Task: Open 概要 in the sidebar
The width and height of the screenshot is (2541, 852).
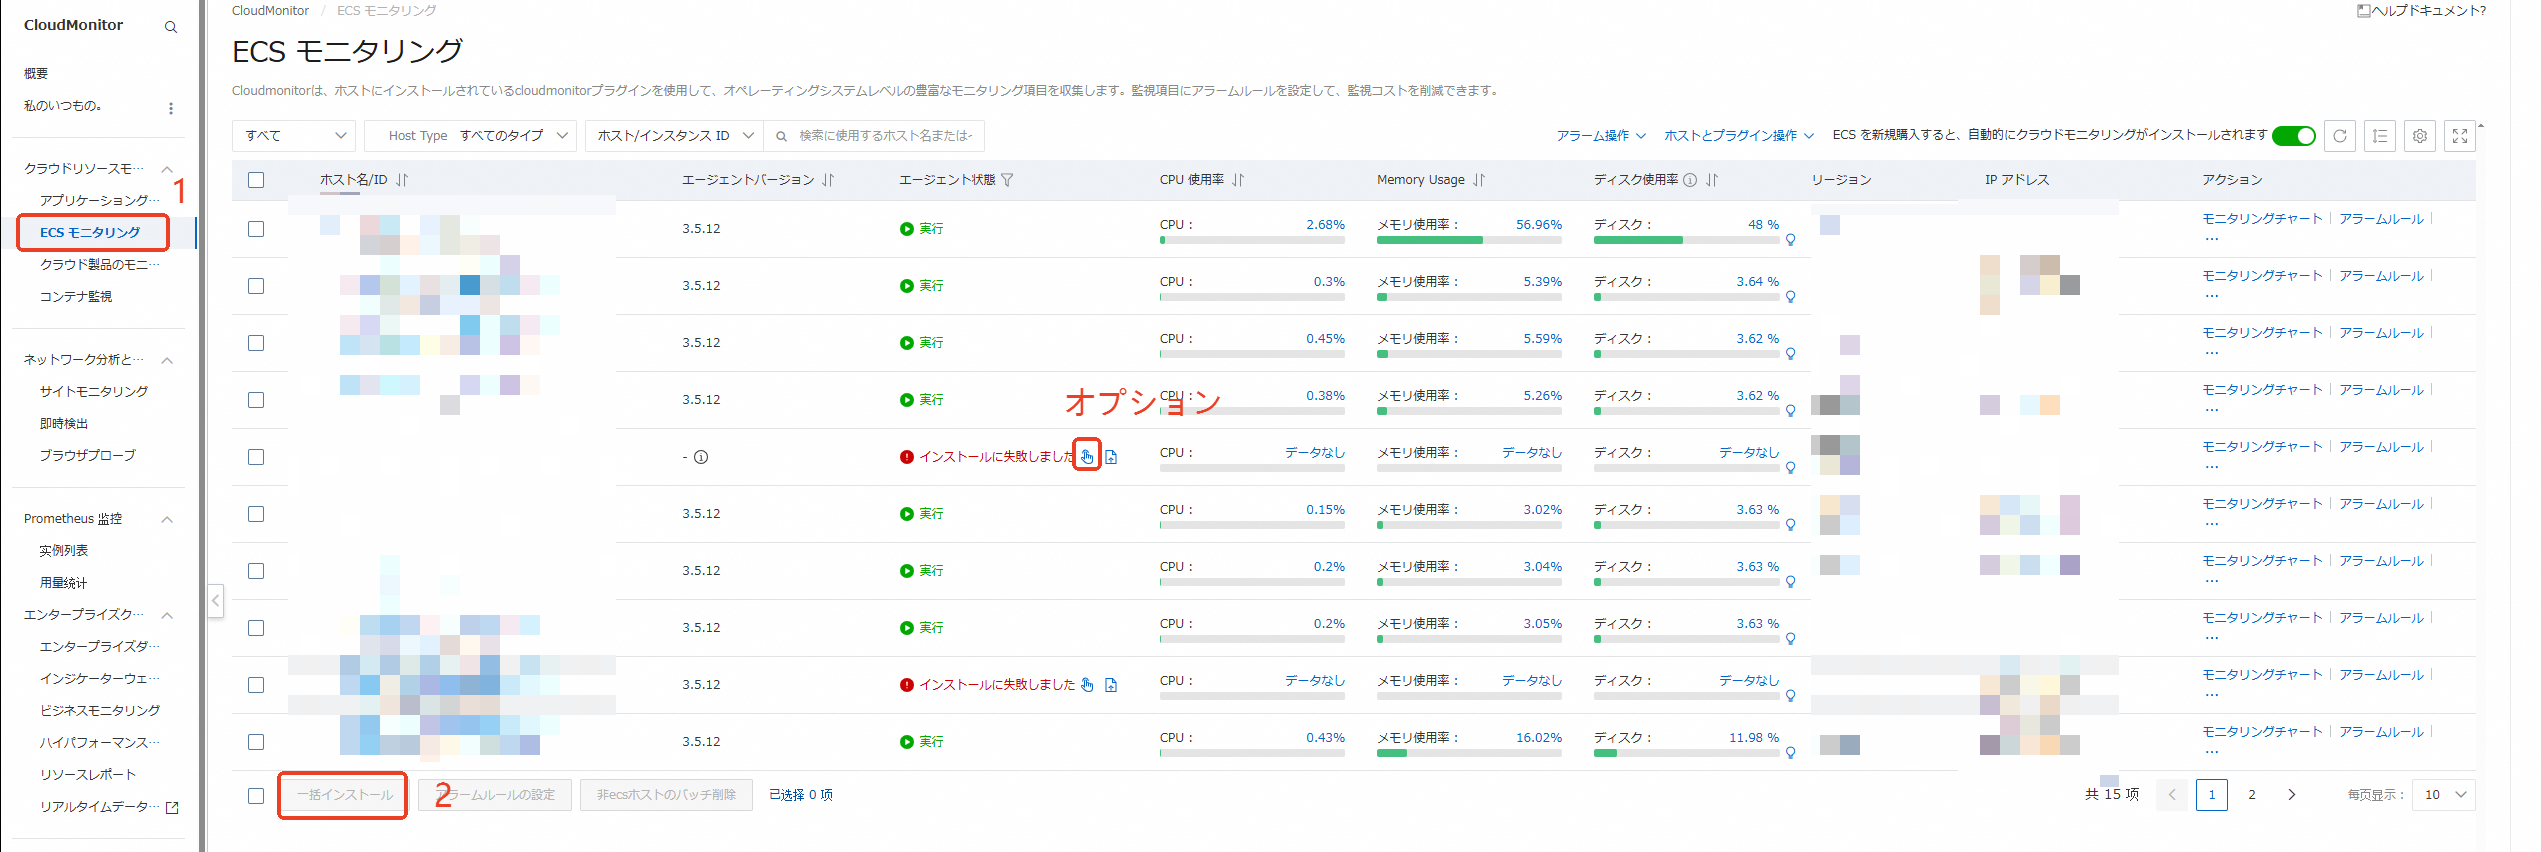Action: pyautogui.click(x=36, y=74)
